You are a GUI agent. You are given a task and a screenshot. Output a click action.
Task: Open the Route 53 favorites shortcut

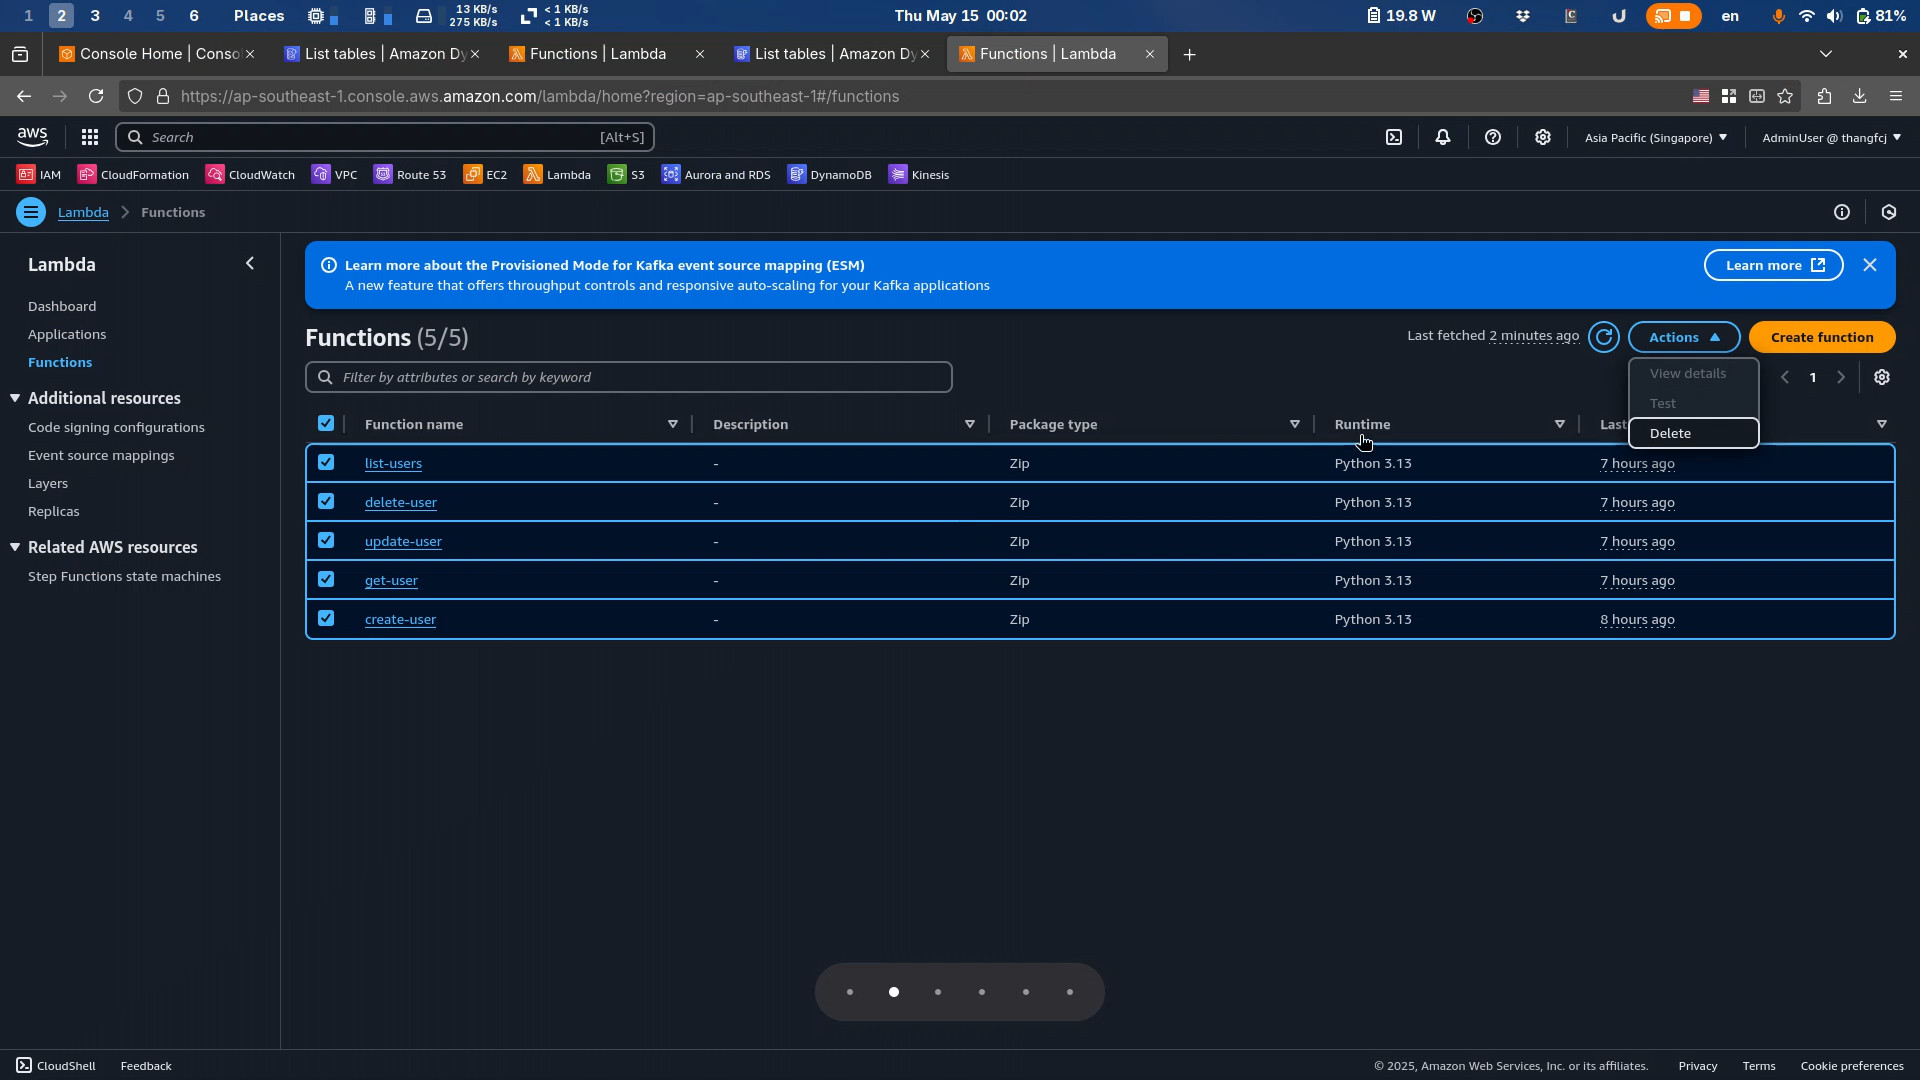click(x=410, y=174)
